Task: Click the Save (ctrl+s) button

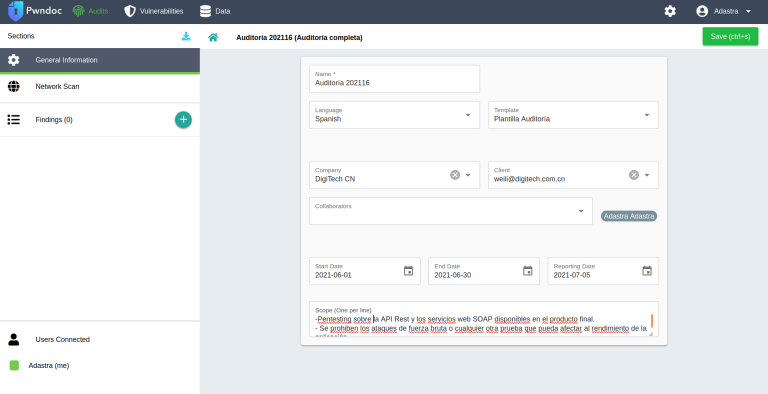Action: pyautogui.click(x=730, y=36)
